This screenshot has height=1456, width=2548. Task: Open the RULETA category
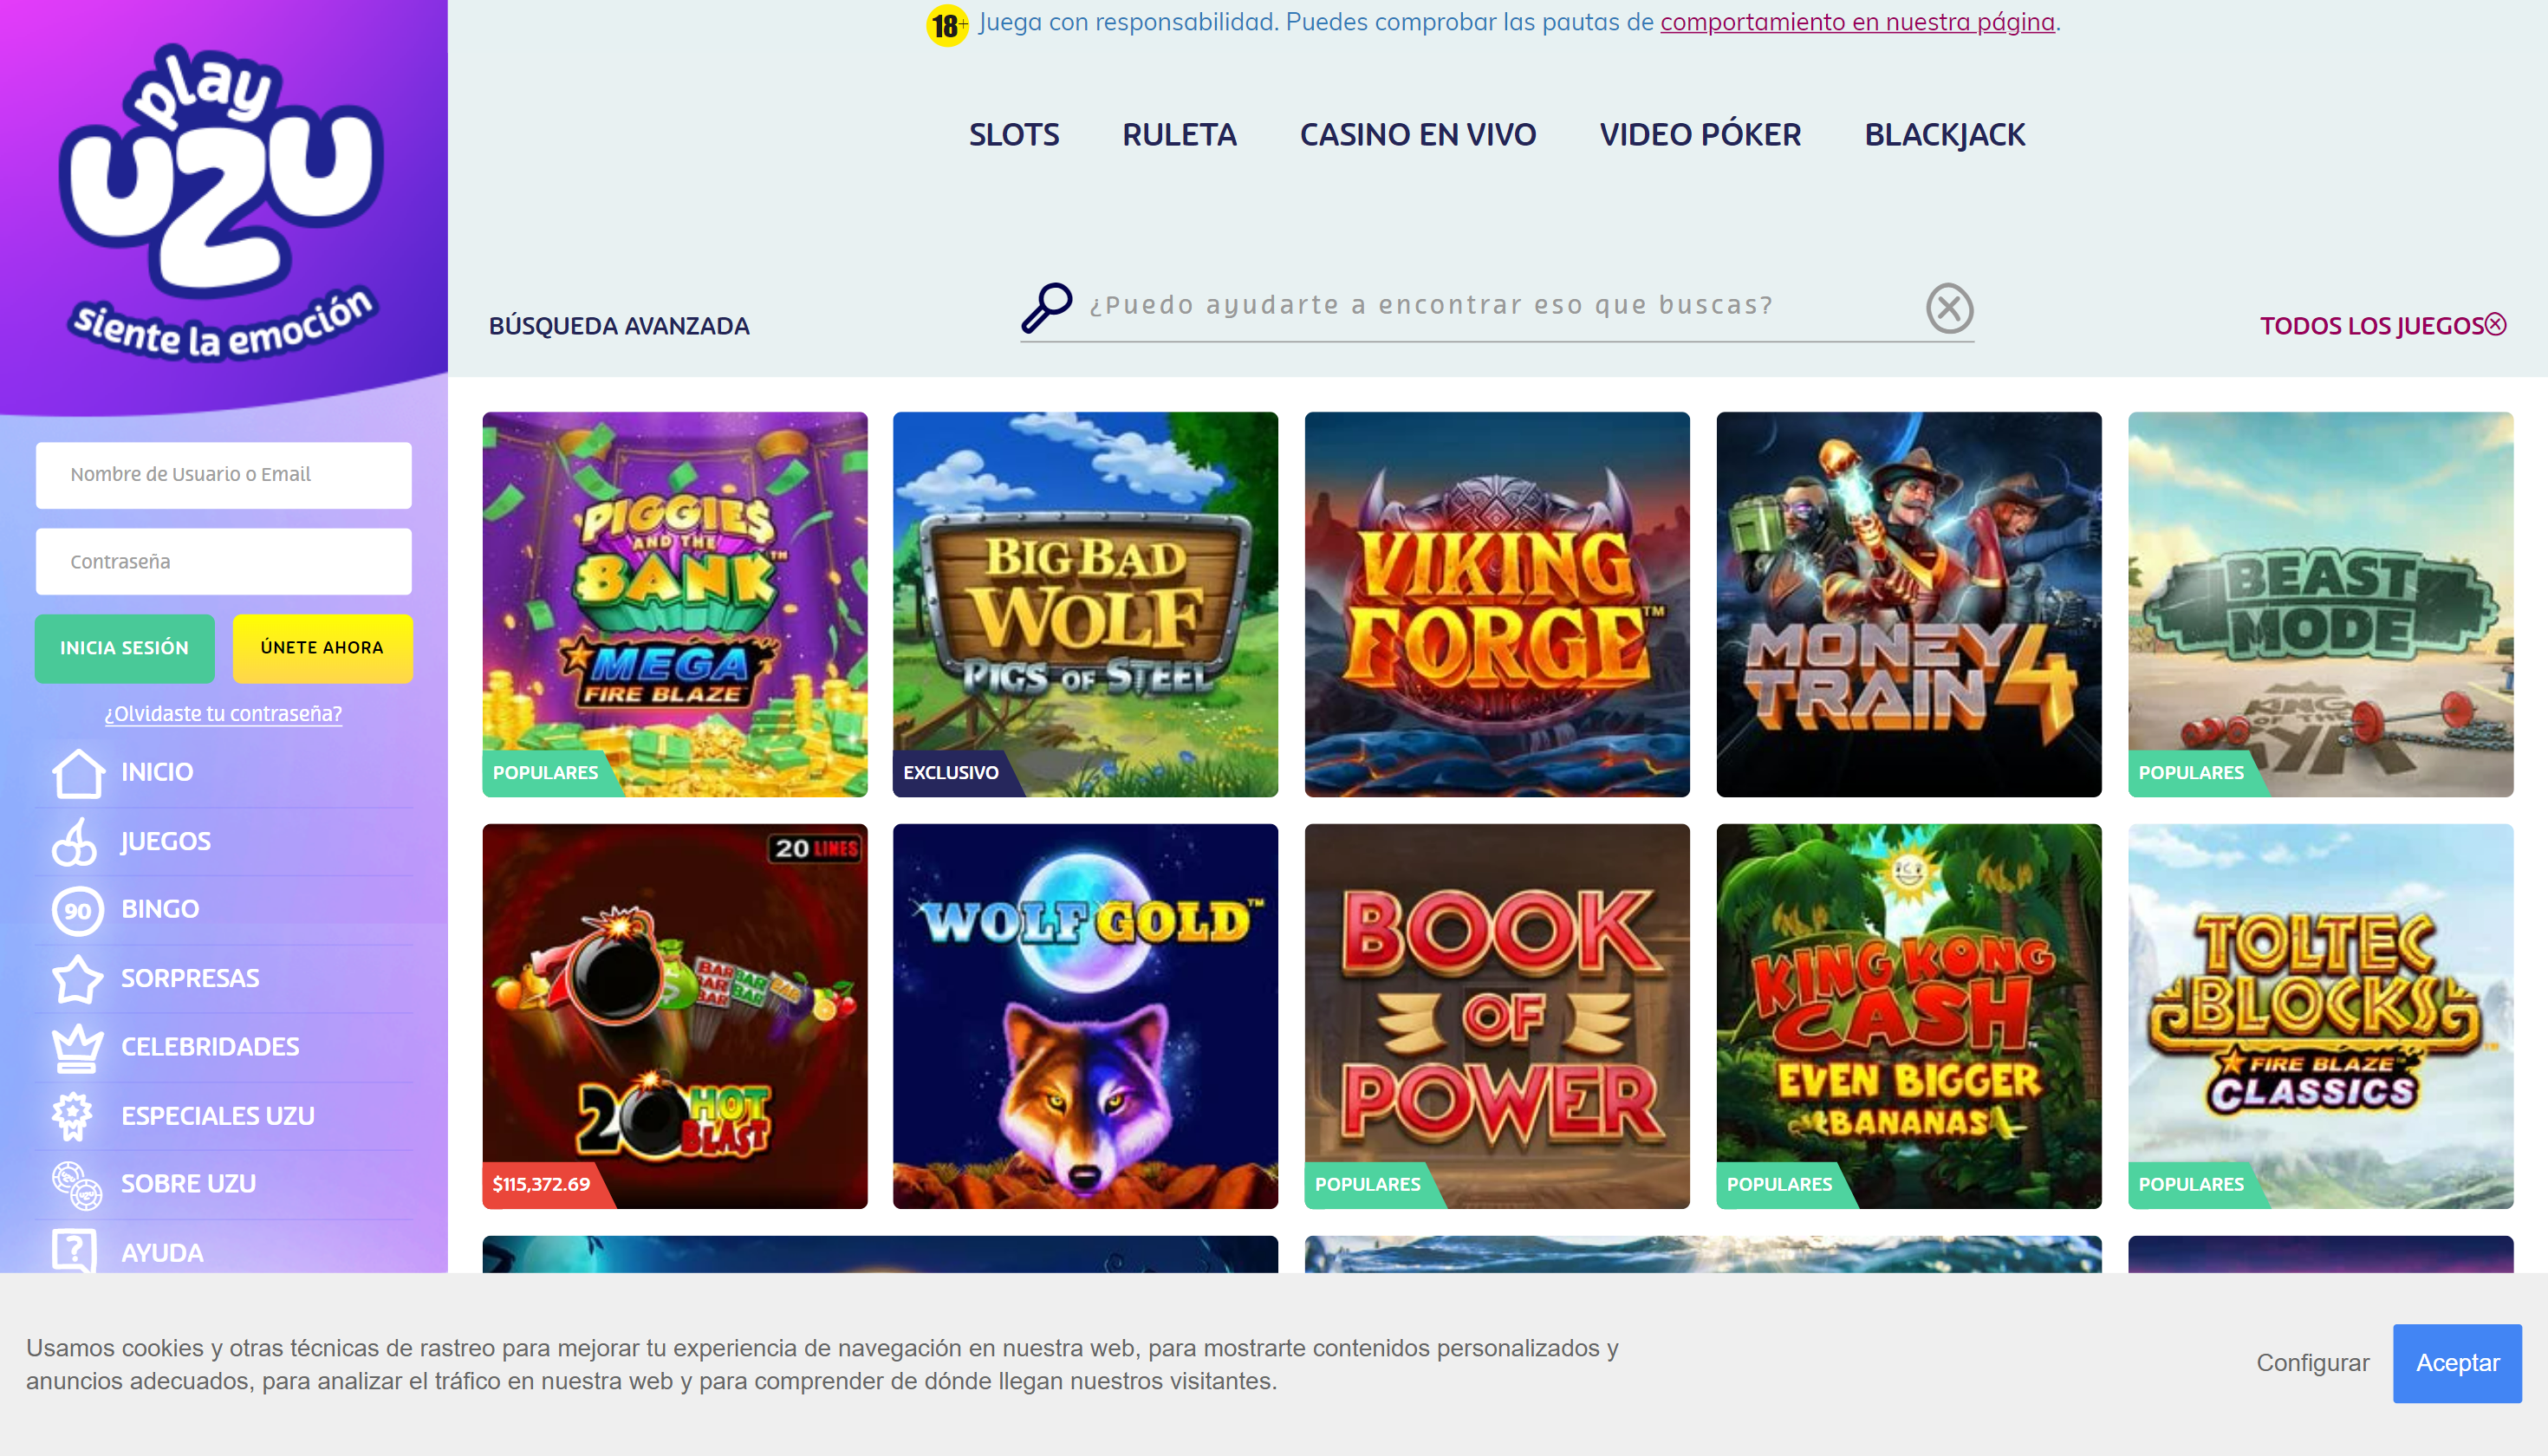tap(1179, 135)
